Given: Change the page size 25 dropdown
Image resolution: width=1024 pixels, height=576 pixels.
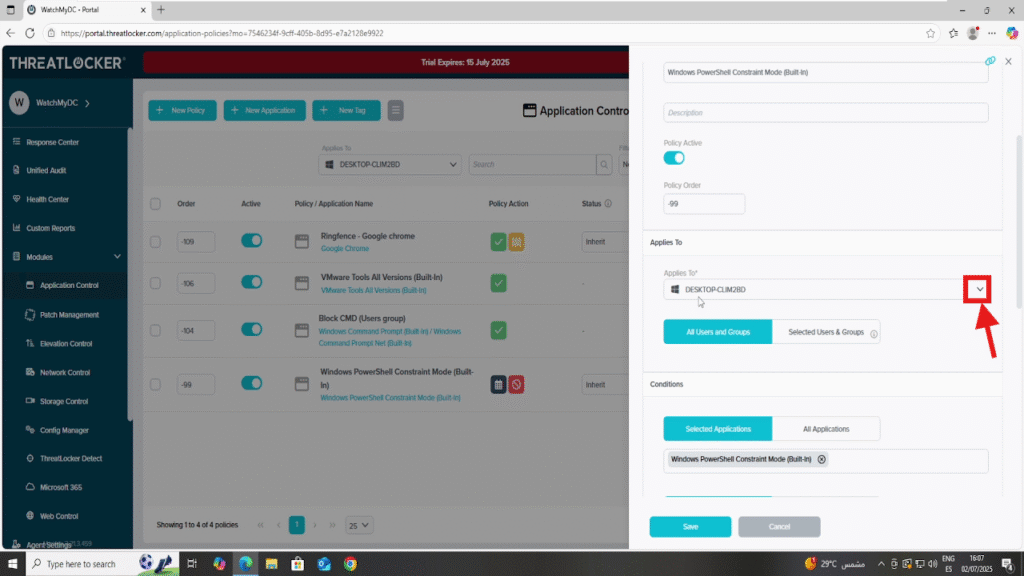Looking at the screenshot, I should pyautogui.click(x=359, y=525).
